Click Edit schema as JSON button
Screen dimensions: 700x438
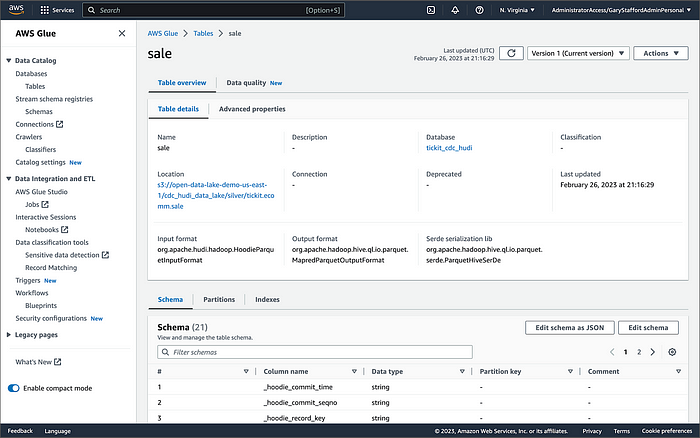click(570, 327)
